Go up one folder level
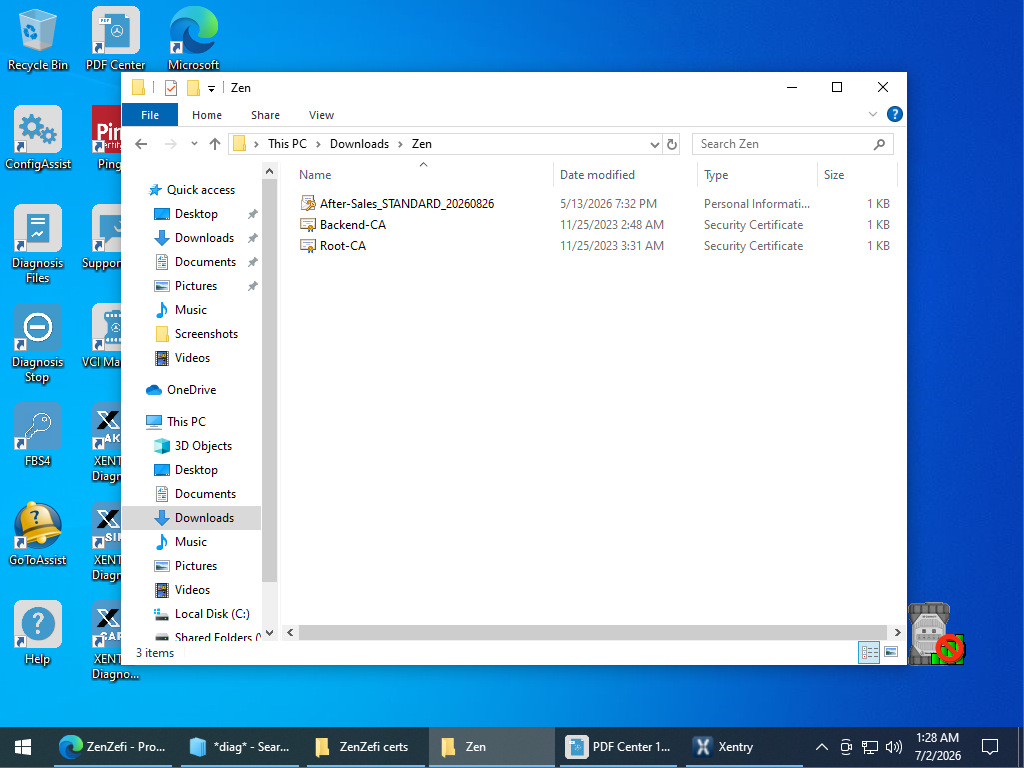The image size is (1024, 768). pos(215,144)
